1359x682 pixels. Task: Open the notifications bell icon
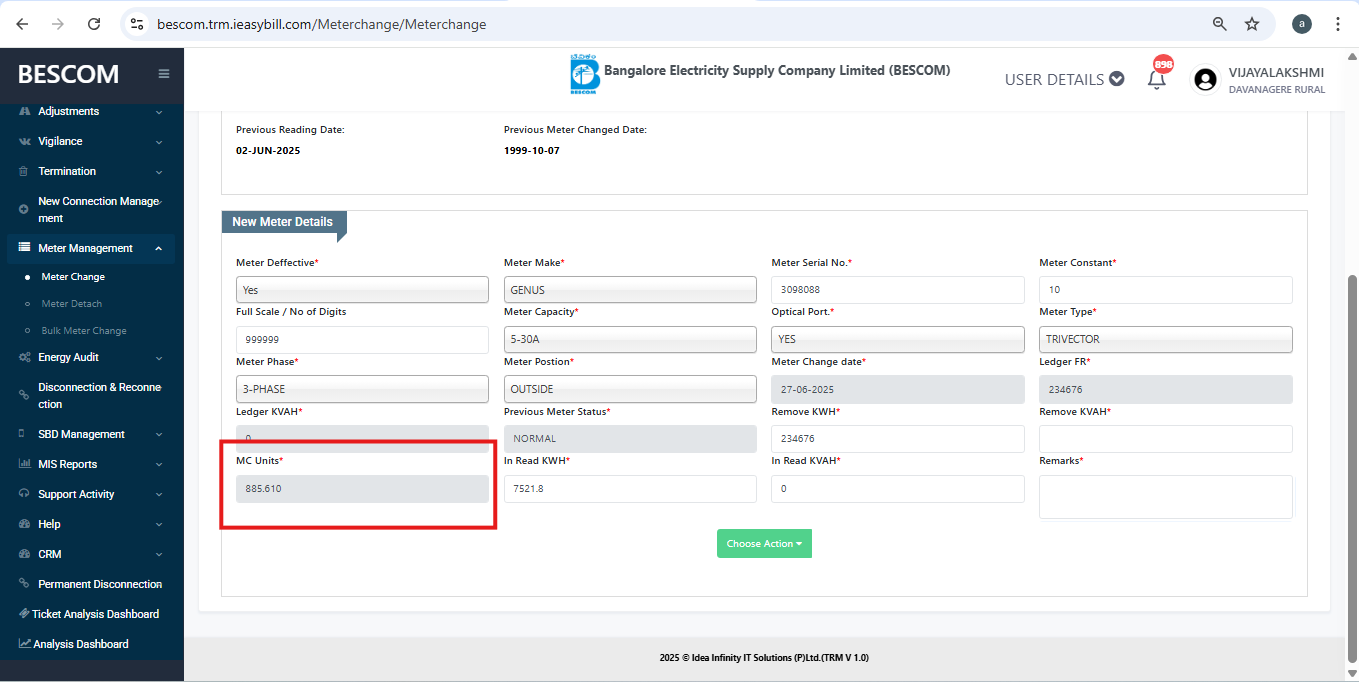pos(1157,80)
